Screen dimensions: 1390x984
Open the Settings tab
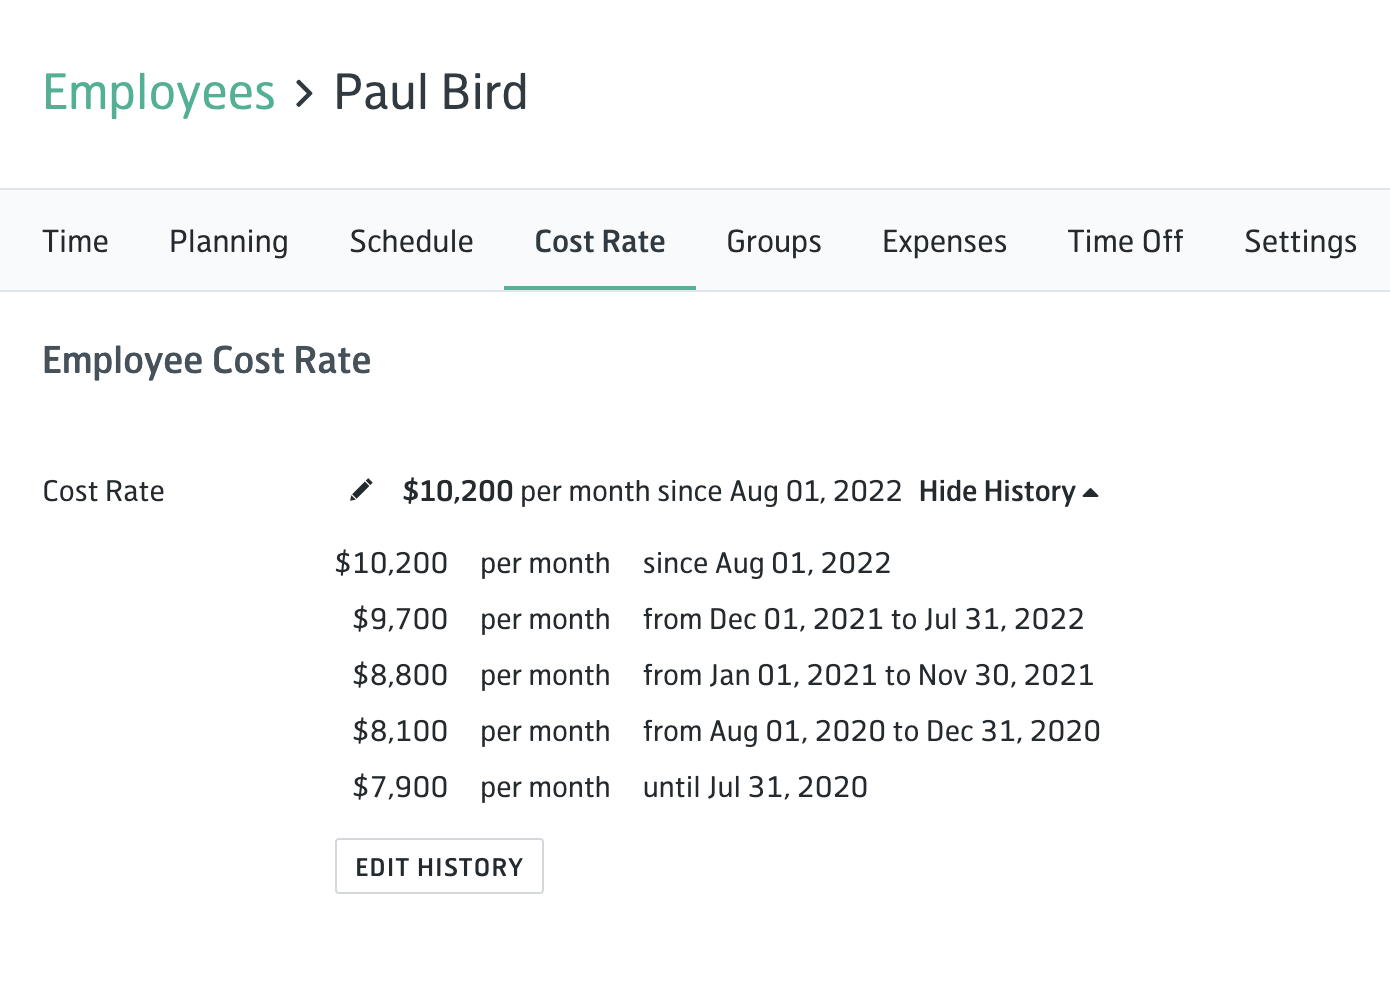tap(1300, 241)
